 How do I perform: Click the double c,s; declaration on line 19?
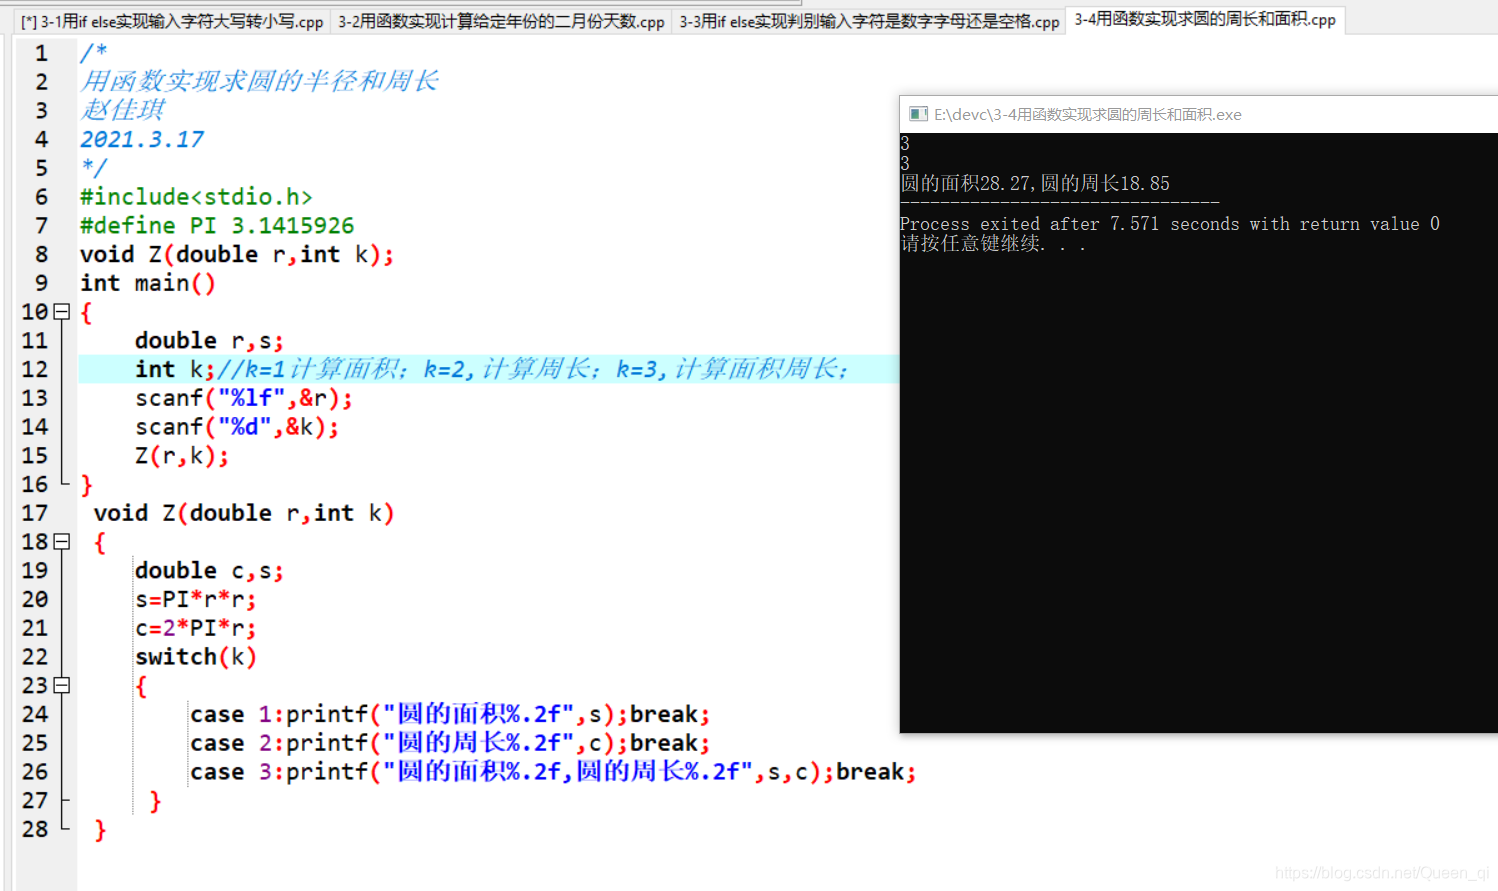point(210,571)
